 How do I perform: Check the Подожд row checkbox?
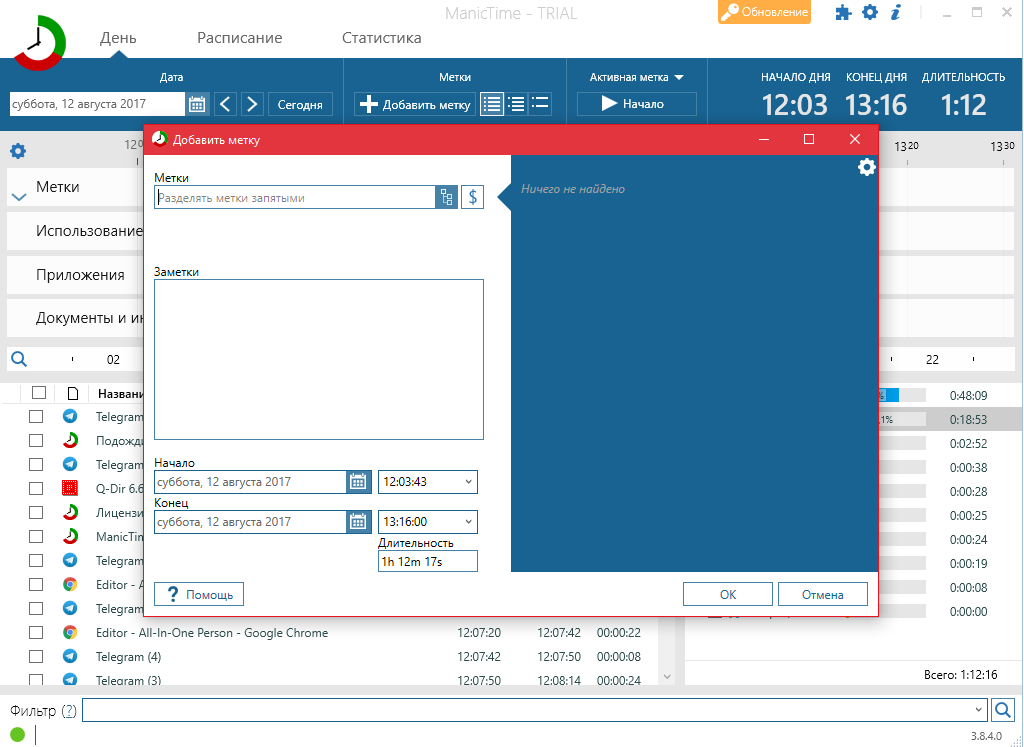pyautogui.click(x=36, y=440)
